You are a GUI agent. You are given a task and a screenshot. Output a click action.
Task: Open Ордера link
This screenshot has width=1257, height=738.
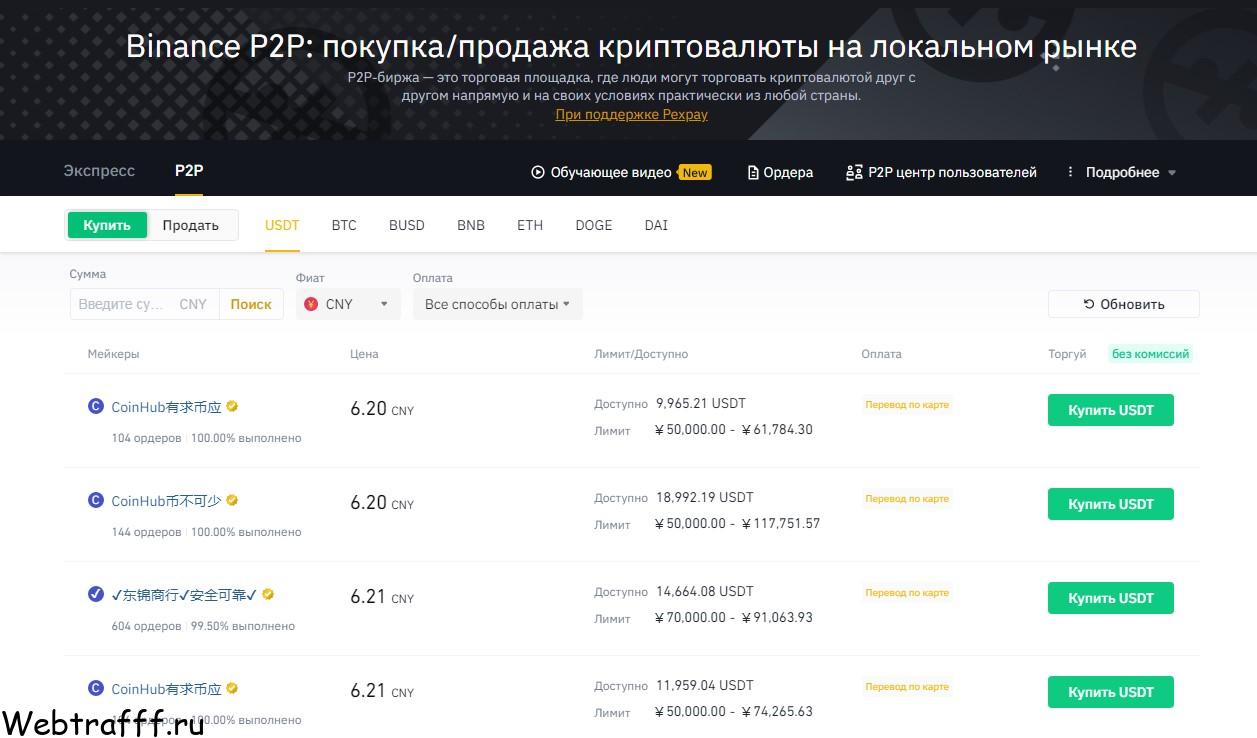(788, 172)
